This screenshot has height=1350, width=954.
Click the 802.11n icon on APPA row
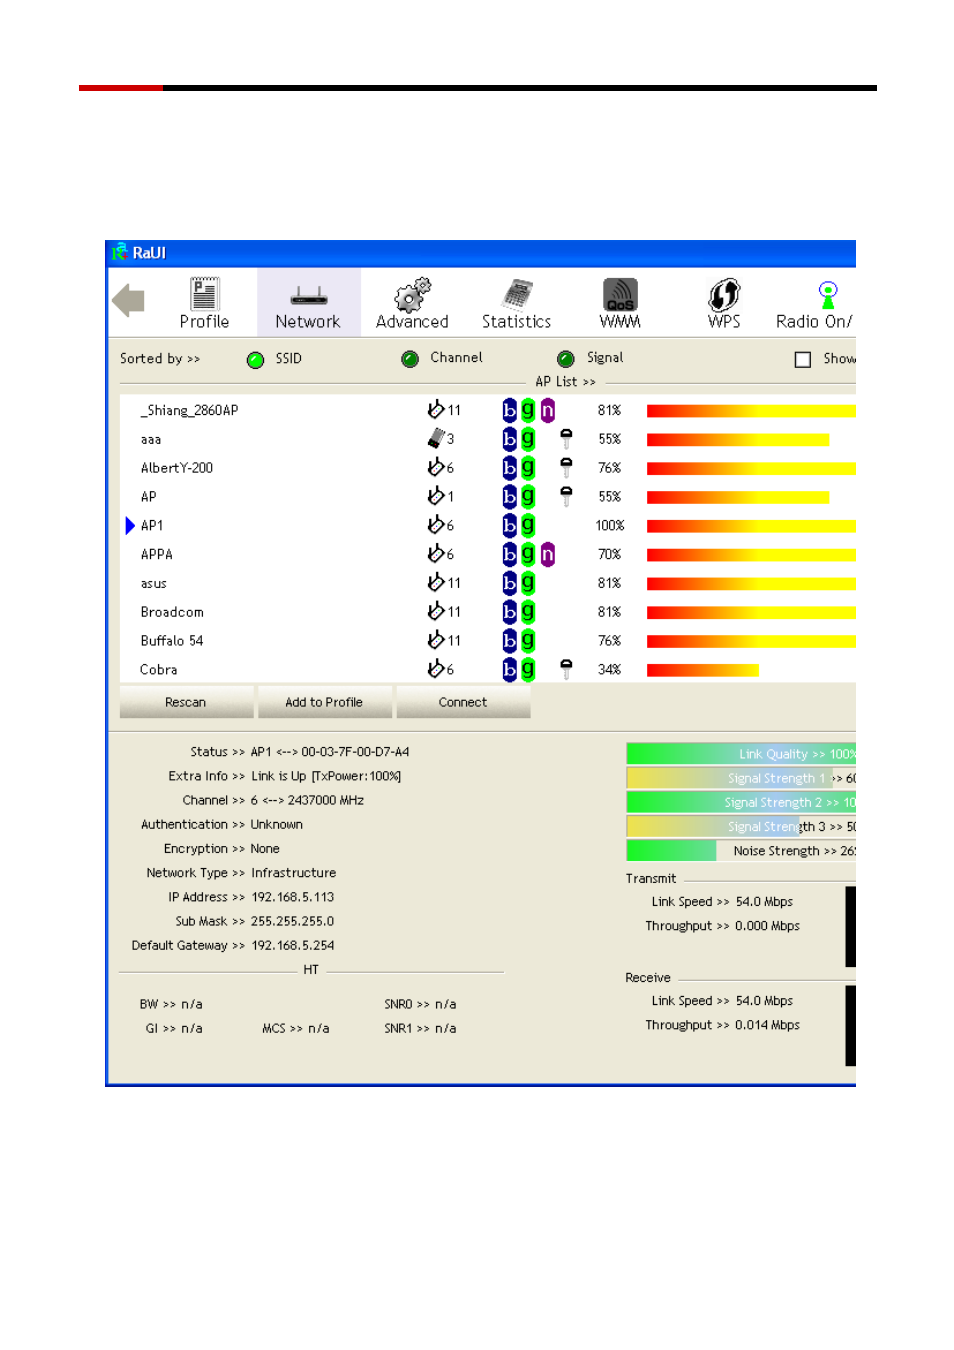547,554
